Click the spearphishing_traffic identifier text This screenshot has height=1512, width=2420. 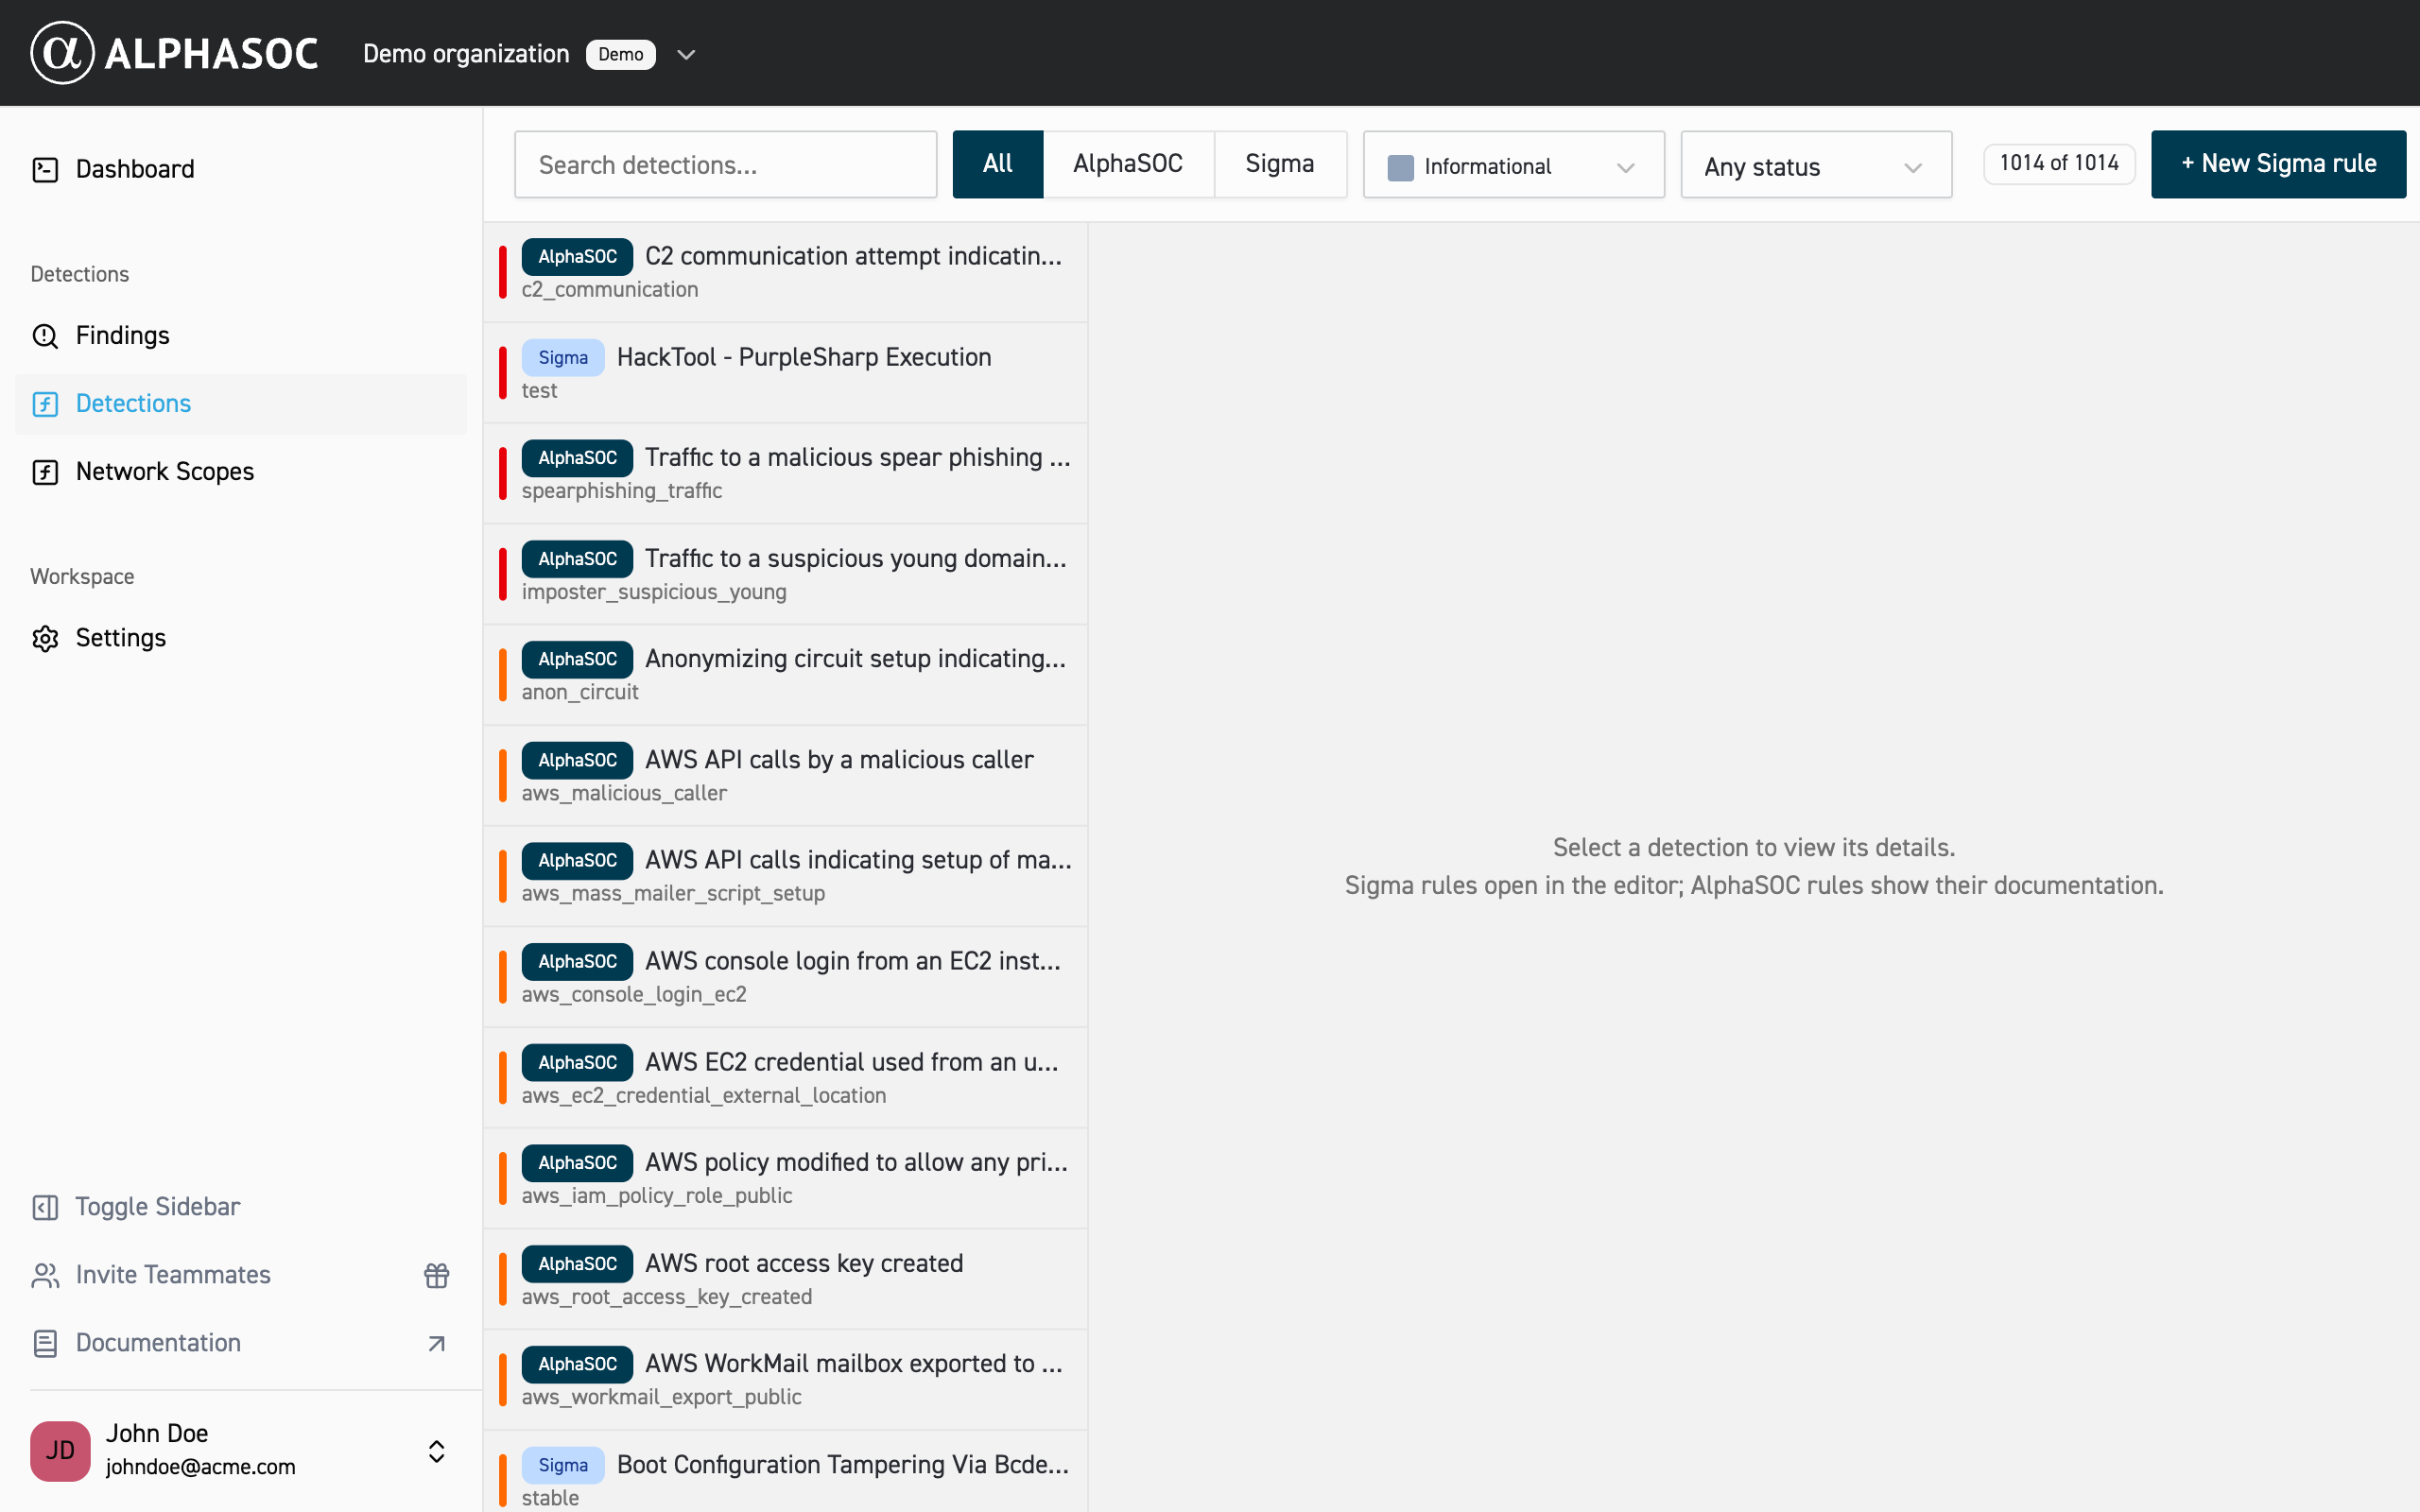click(x=622, y=491)
